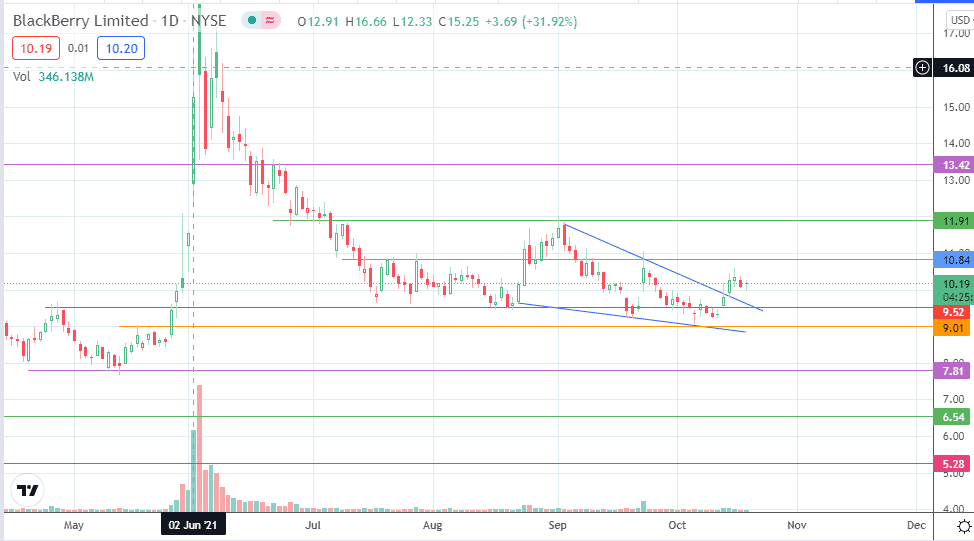Click the blue 10.20 buy price box
This screenshot has height=541, width=974.
pos(121,48)
